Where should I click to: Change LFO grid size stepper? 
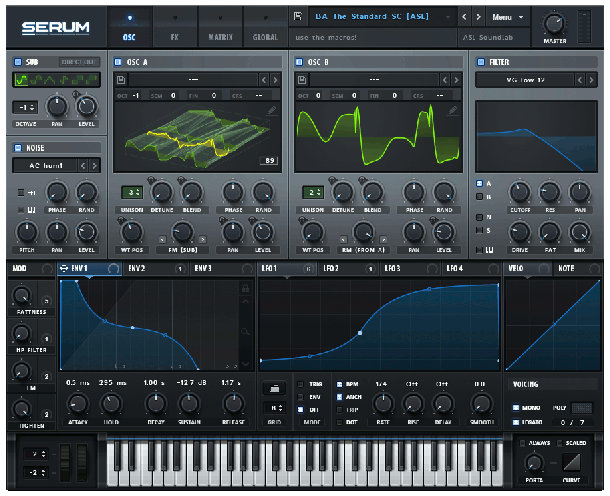click(275, 408)
